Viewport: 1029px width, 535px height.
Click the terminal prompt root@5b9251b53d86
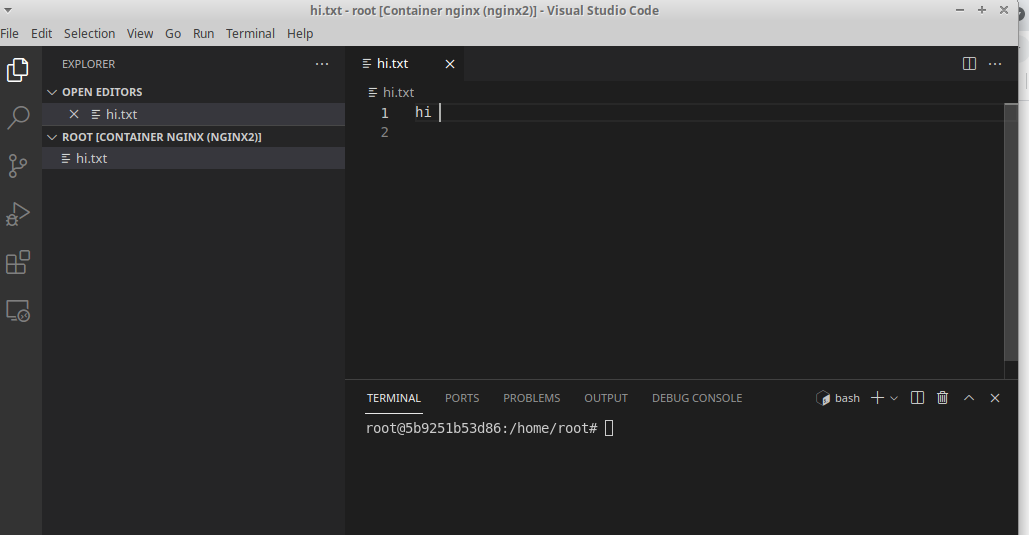(482, 428)
